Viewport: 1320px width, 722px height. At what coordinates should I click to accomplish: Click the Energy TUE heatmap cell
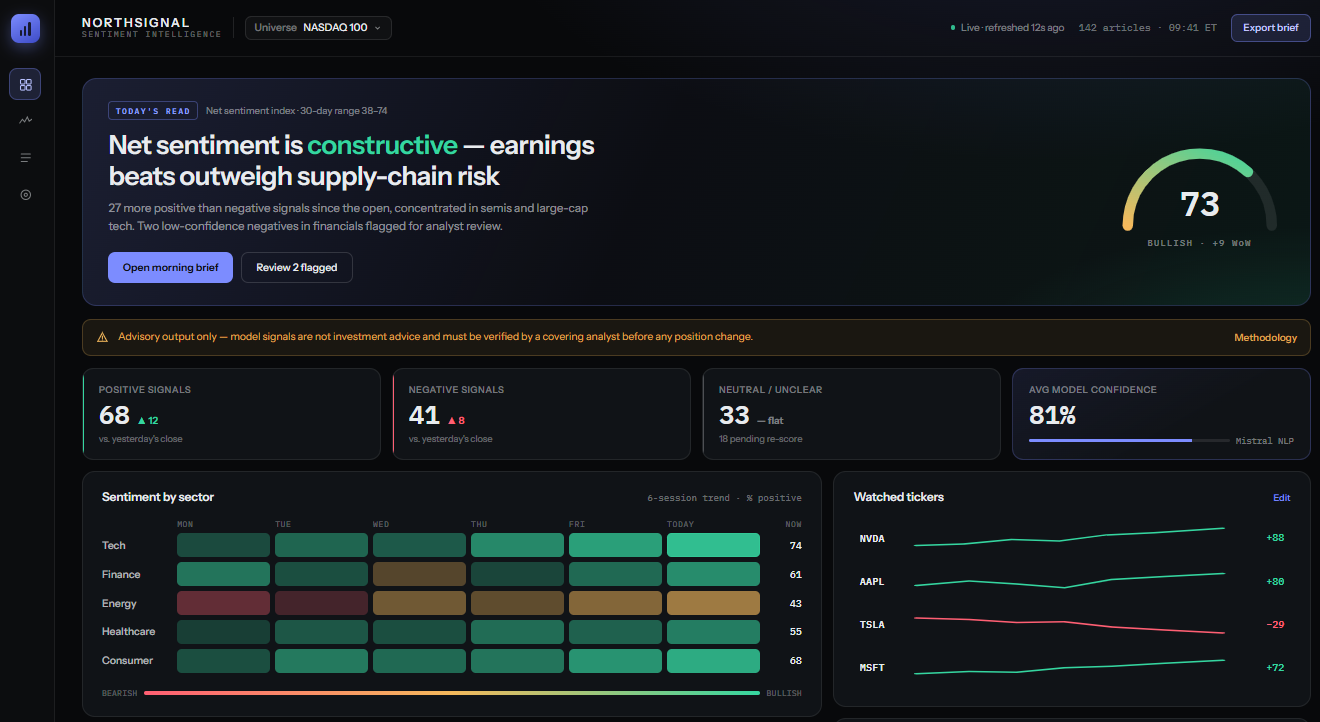tap(321, 603)
